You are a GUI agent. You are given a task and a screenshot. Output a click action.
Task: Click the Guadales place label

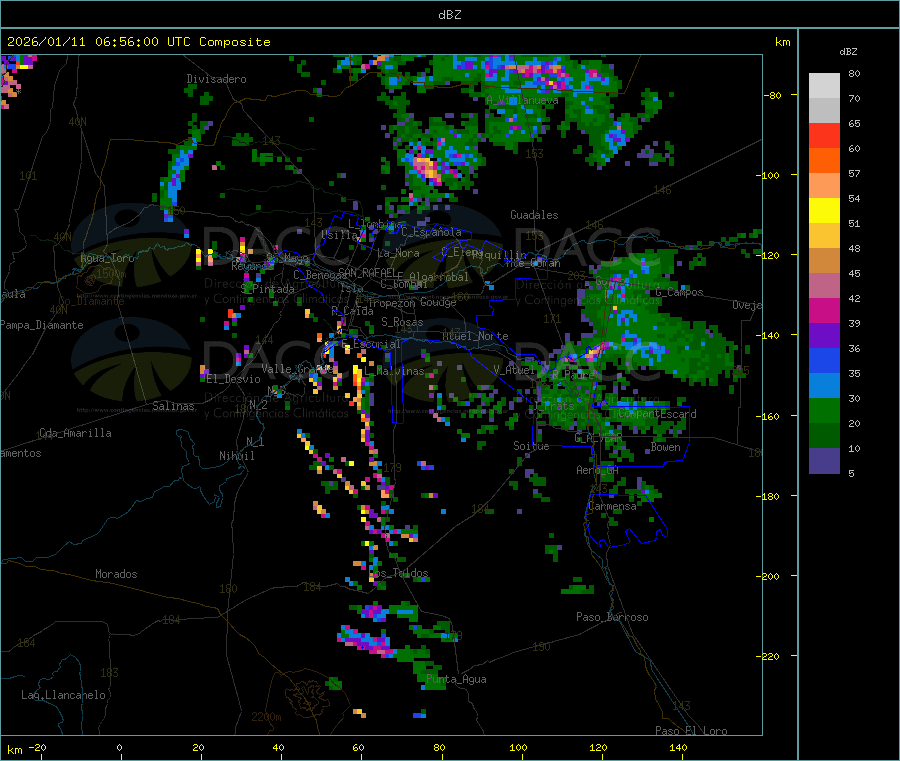point(534,215)
